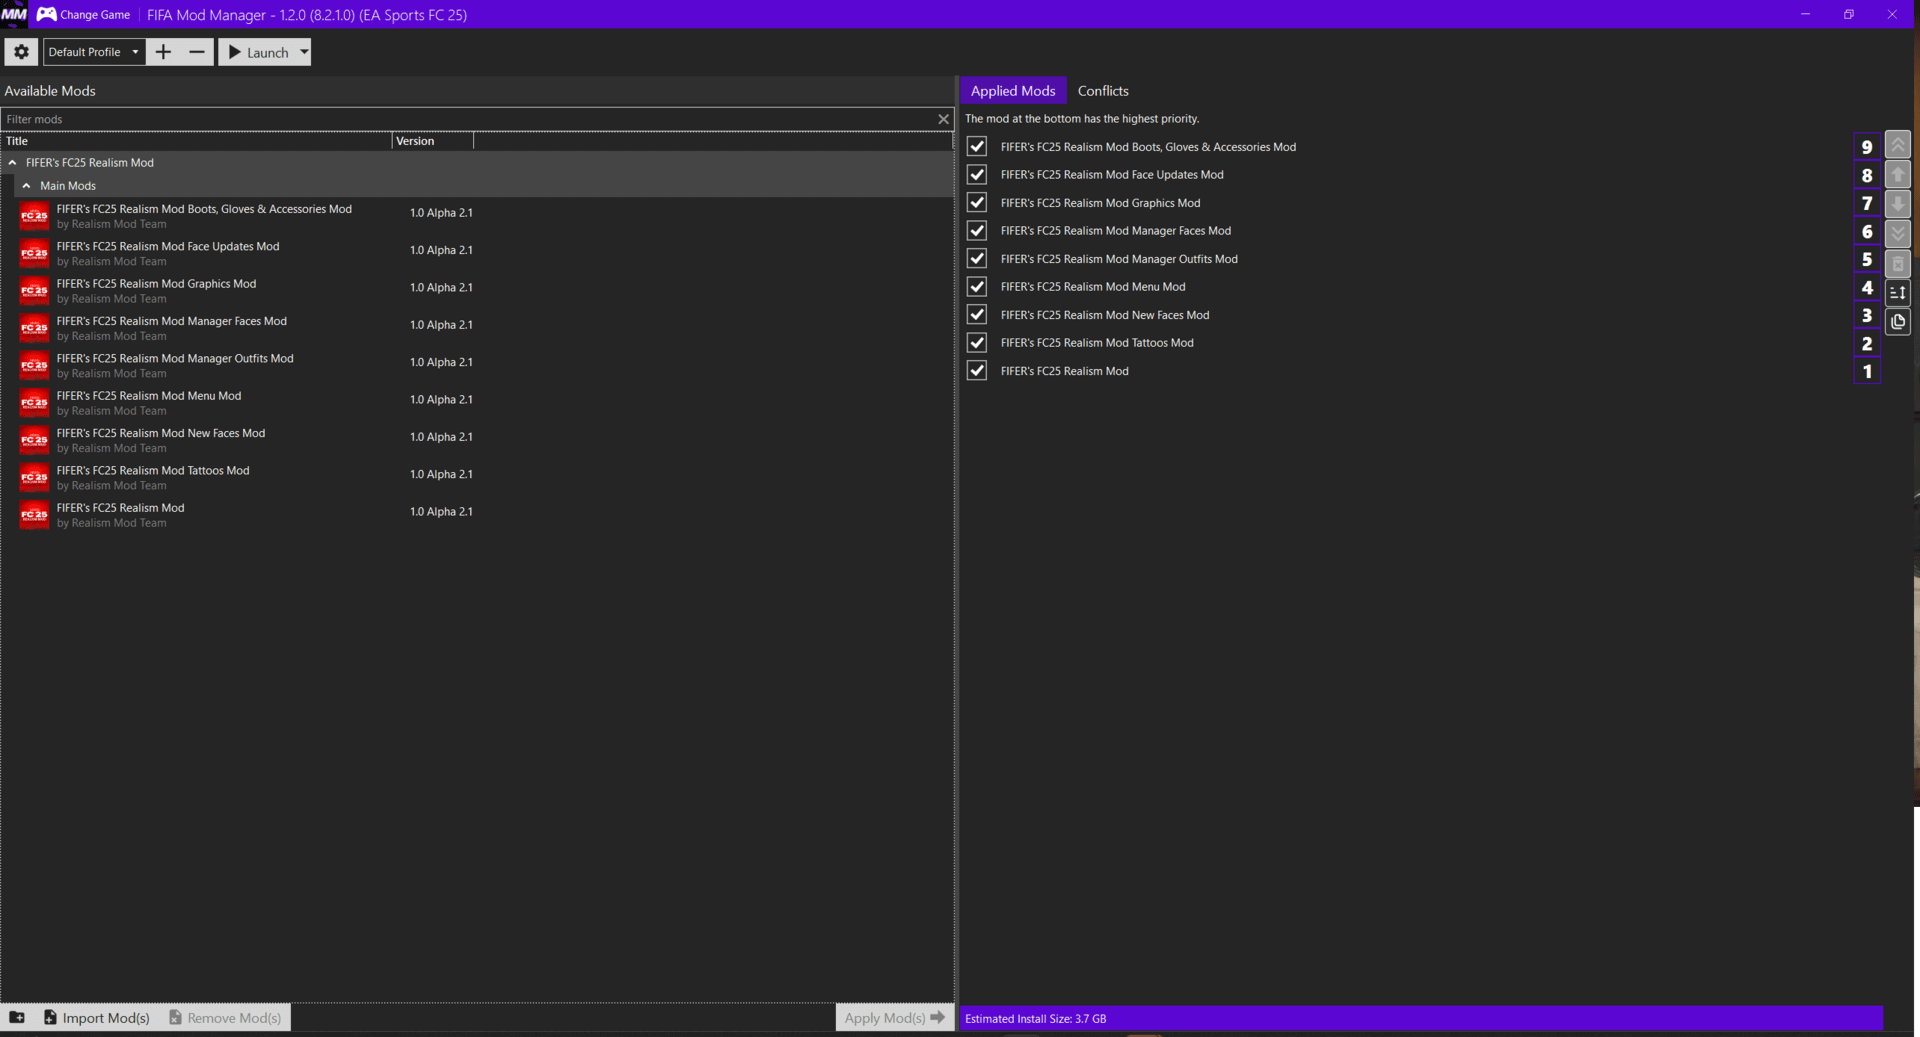Viewport: 1920px width, 1037px height.
Task: Collapse the Main Mods group
Action: click(x=26, y=185)
